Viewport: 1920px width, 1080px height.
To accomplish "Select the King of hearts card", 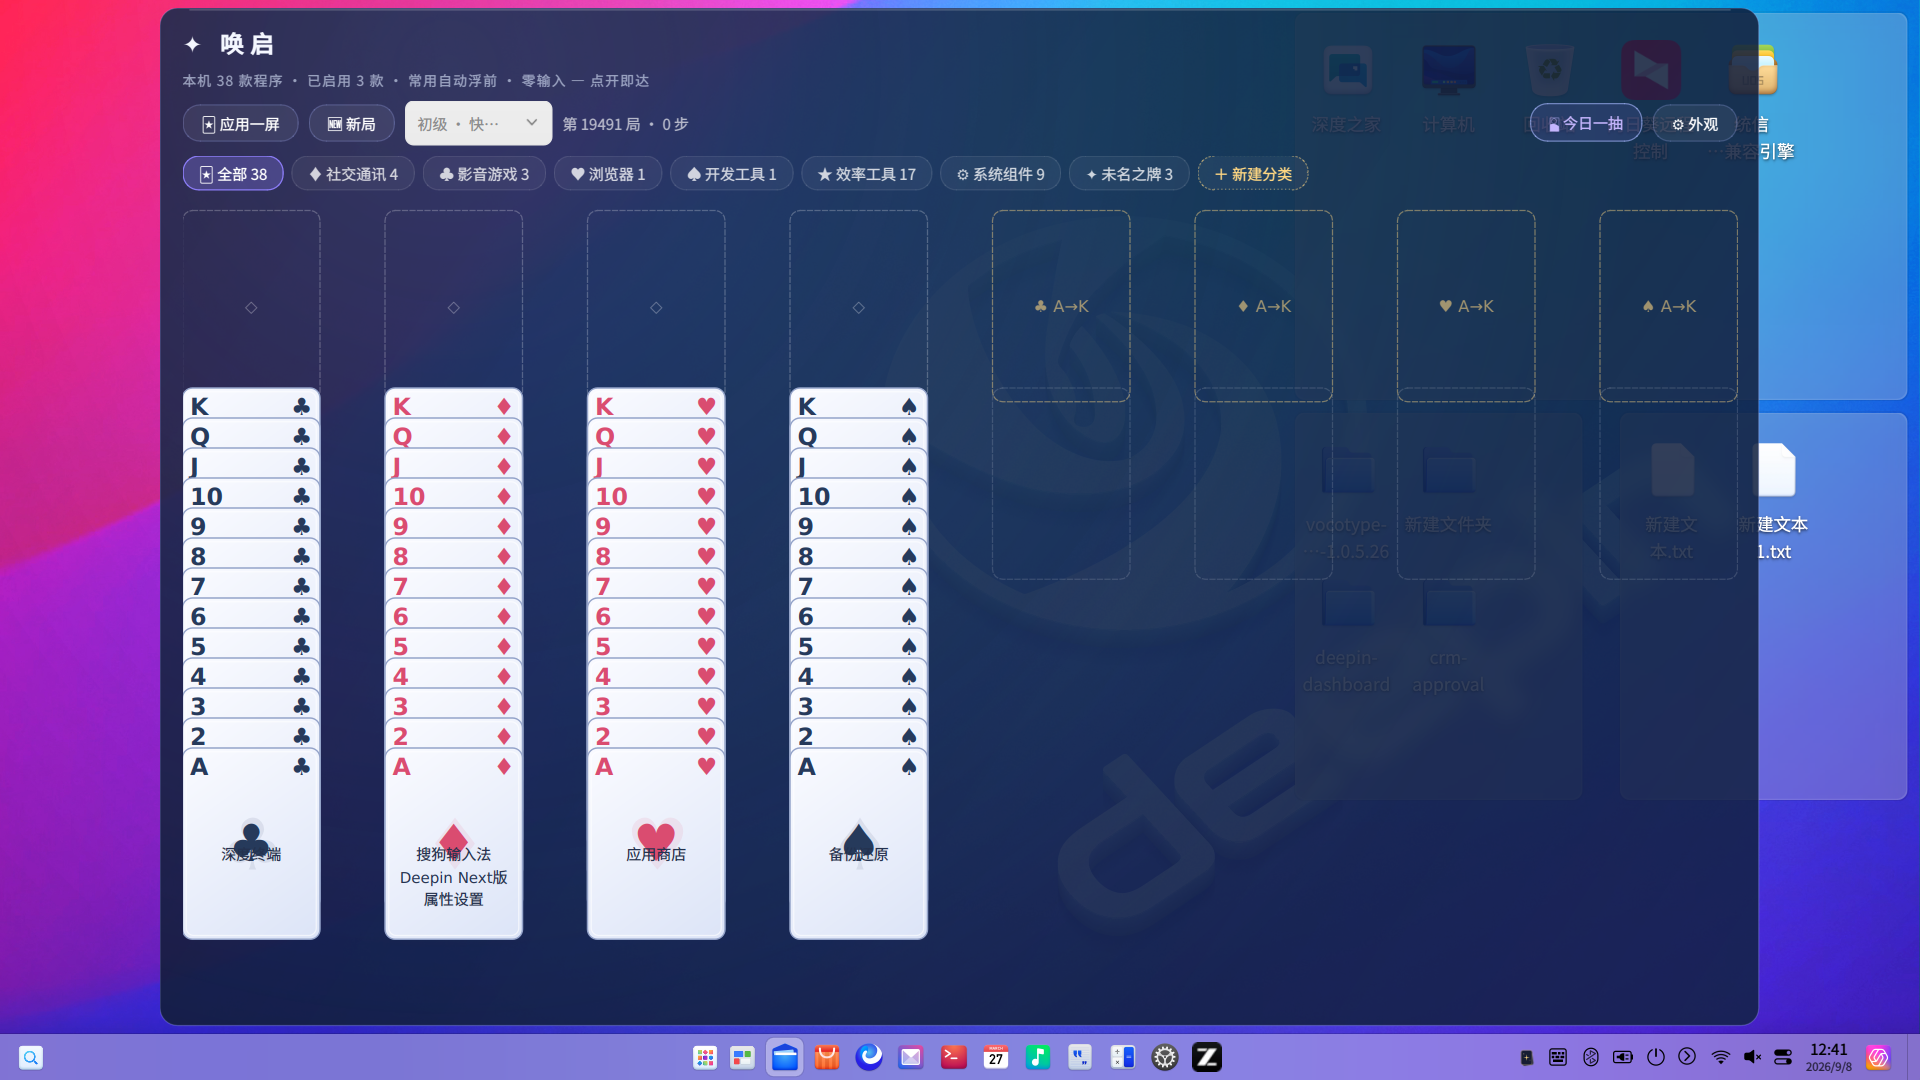I will point(656,405).
